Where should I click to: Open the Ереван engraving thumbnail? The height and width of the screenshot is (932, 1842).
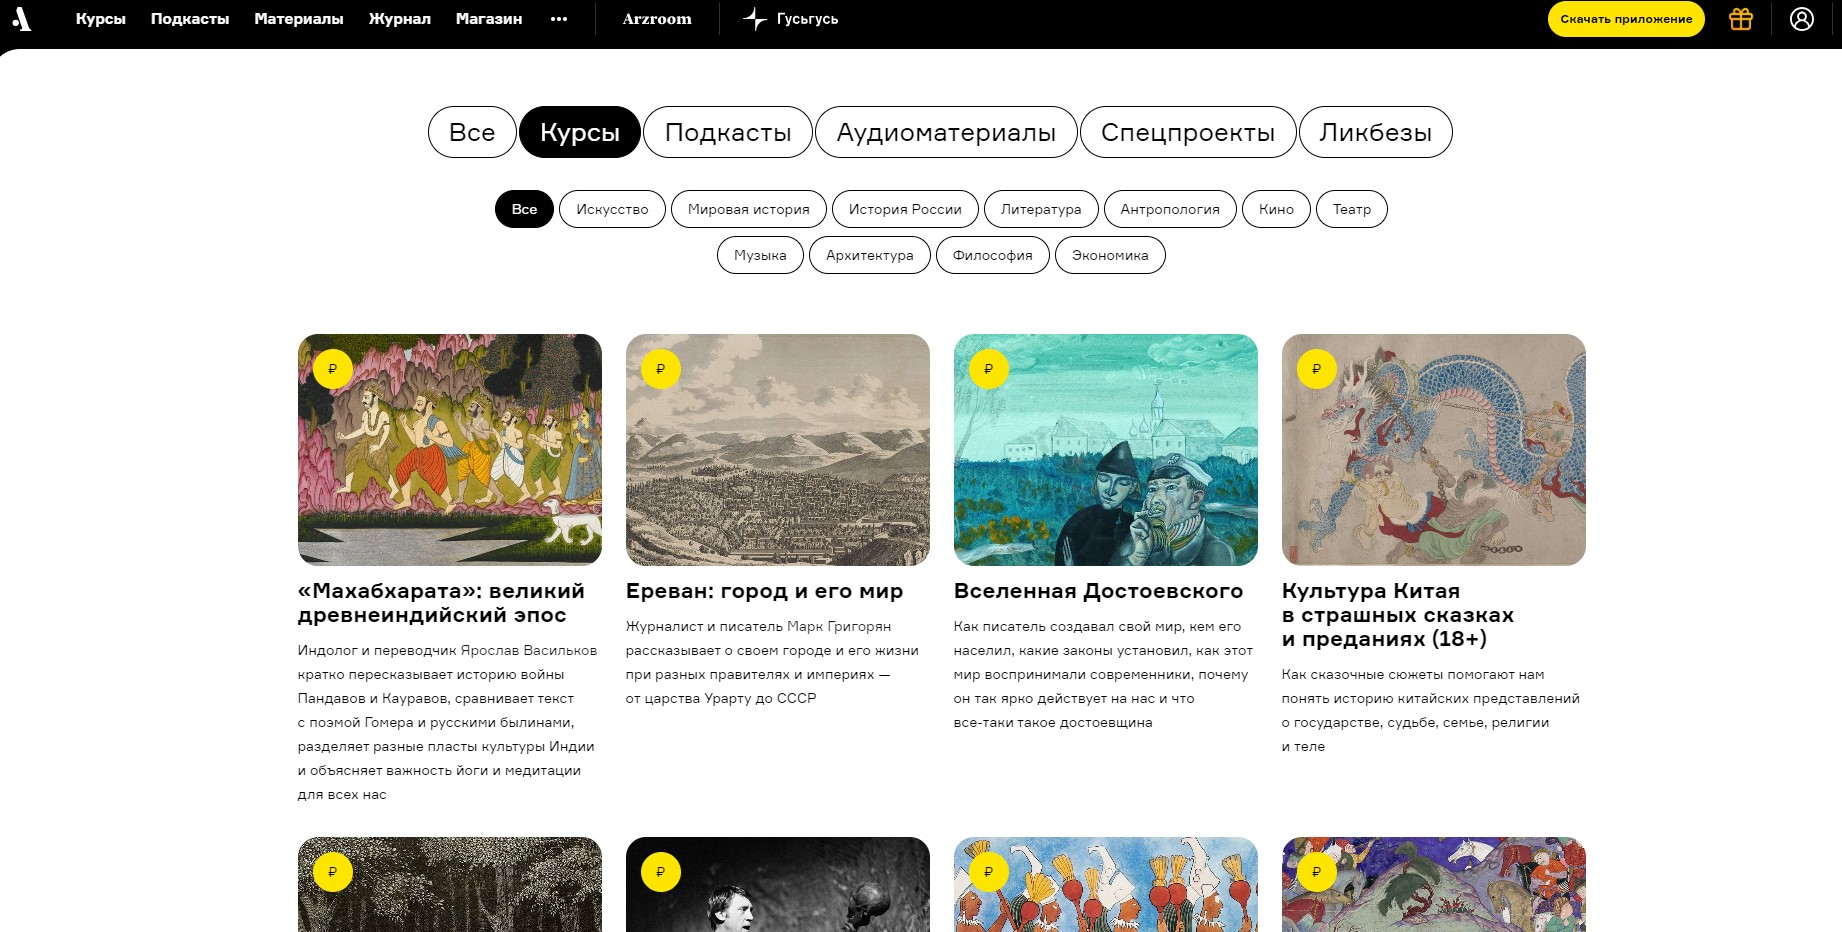tap(778, 450)
